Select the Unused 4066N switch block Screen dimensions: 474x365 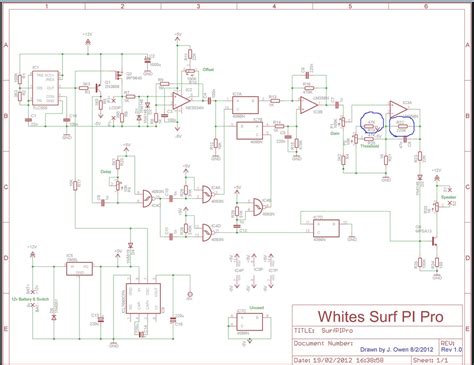pyautogui.click(x=249, y=322)
